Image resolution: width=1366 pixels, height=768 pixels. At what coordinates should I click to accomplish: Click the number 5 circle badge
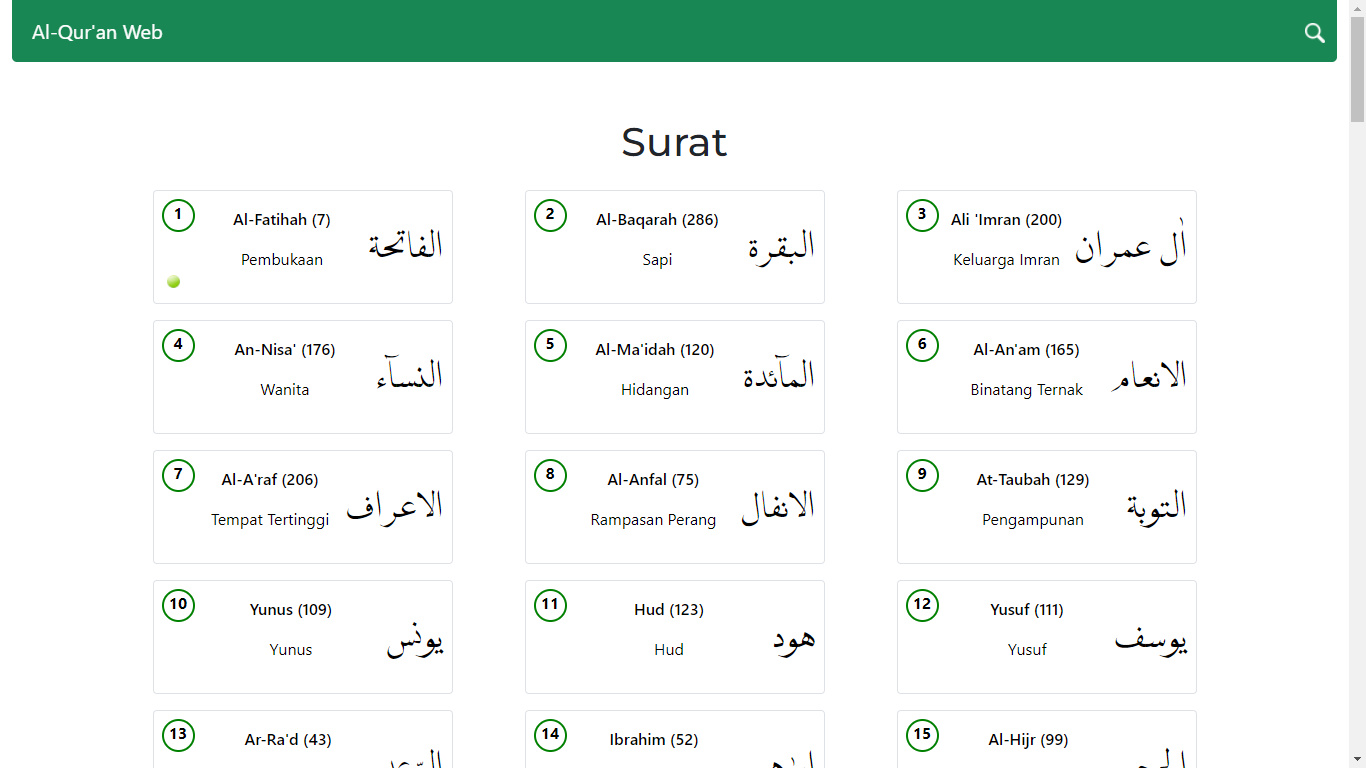[550, 345]
